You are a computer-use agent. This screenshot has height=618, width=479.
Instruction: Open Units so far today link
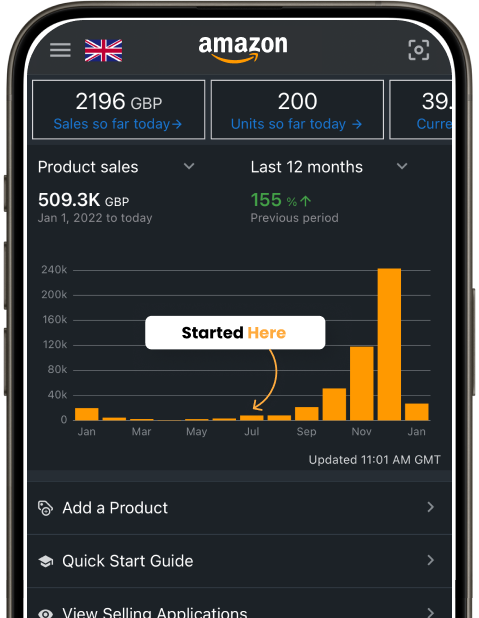tap(296, 124)
